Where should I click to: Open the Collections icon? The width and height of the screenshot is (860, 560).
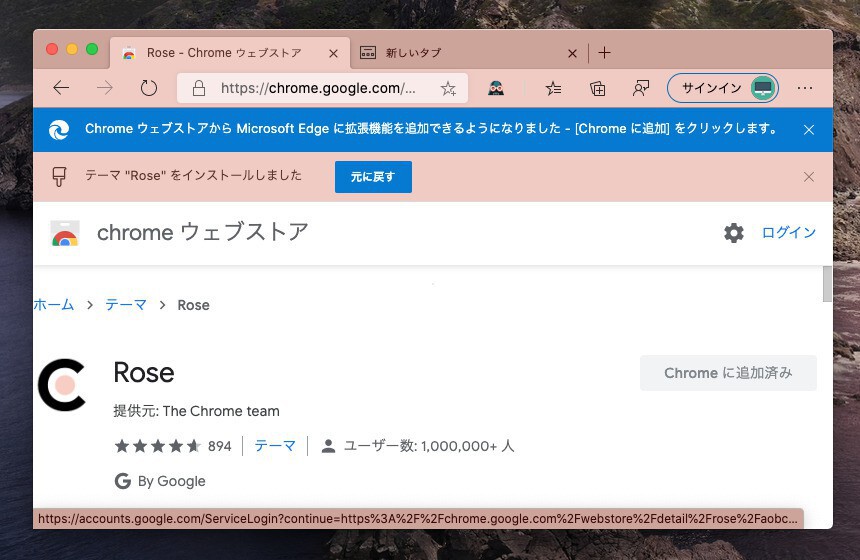(597, 88)
